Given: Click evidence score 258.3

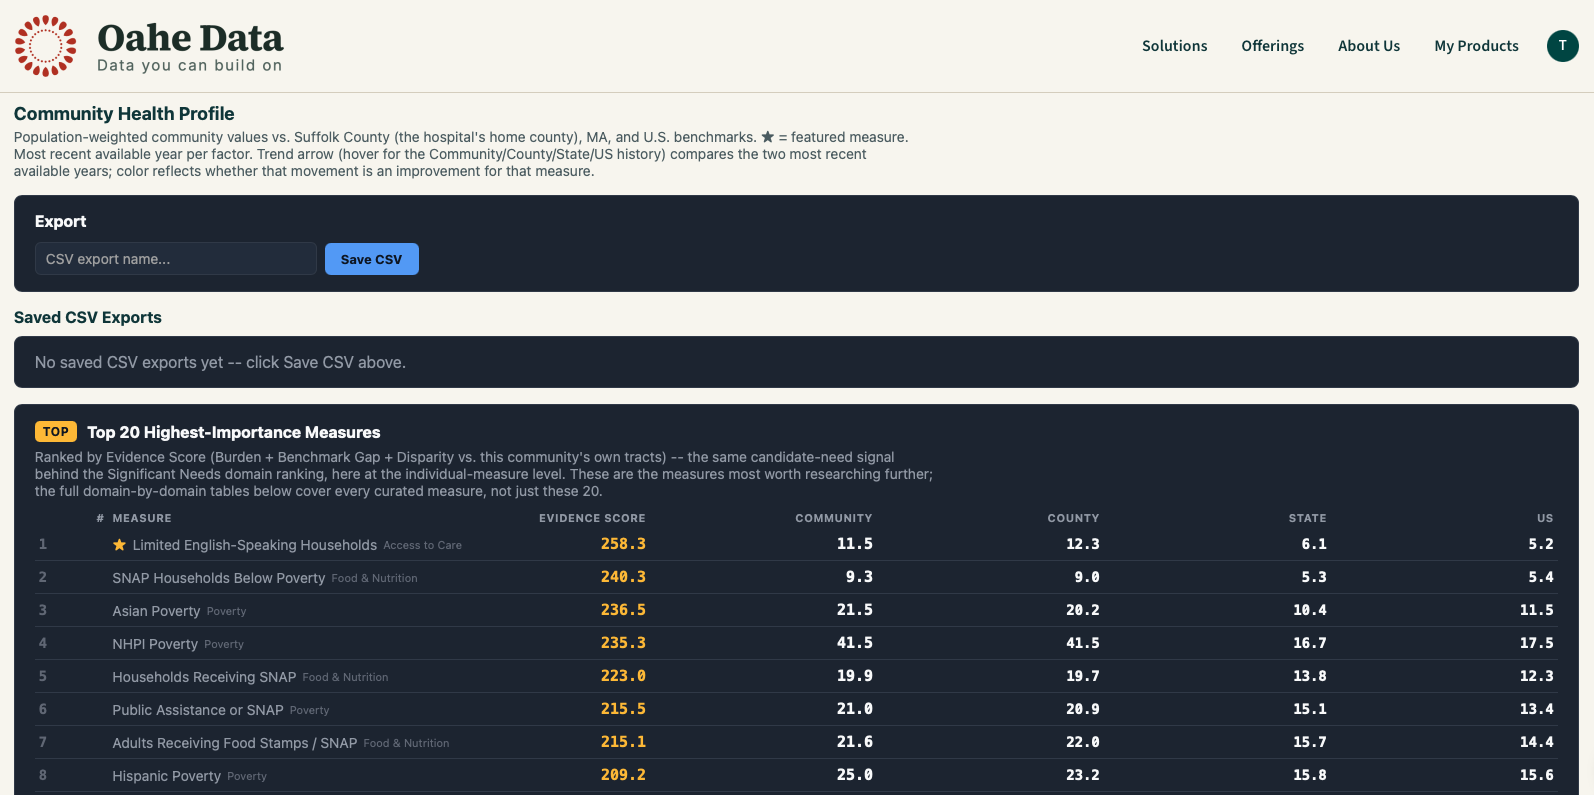Looking at the screenshot, I should pyautogui.click(x=623, y=544).
